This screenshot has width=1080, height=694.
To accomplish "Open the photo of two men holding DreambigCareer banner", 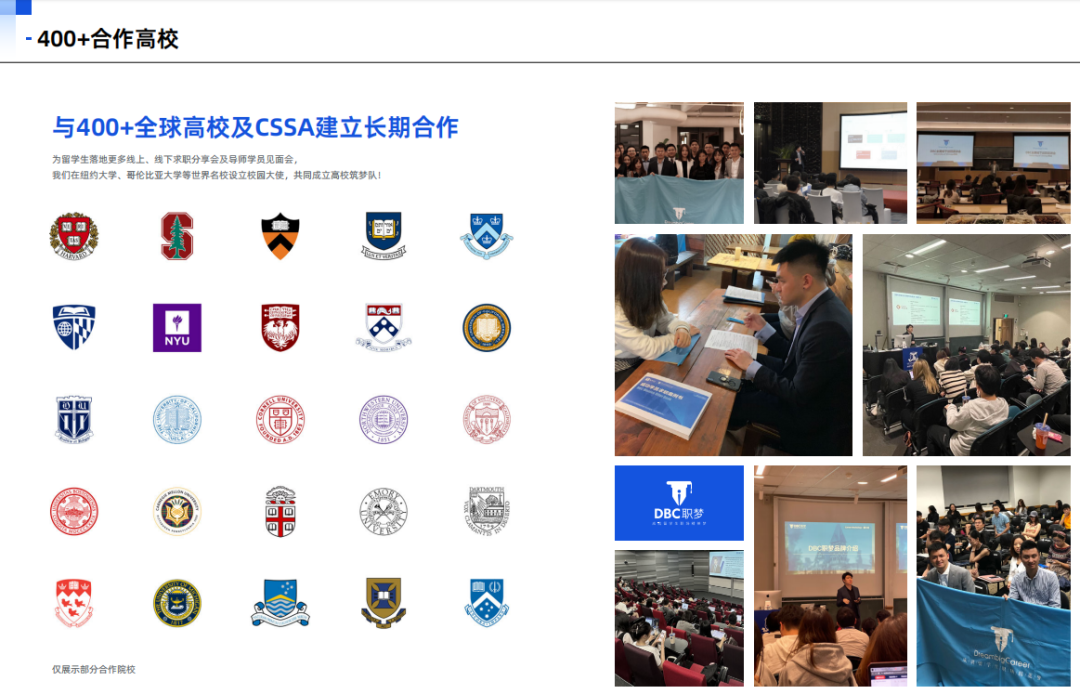I will point(993,576).
